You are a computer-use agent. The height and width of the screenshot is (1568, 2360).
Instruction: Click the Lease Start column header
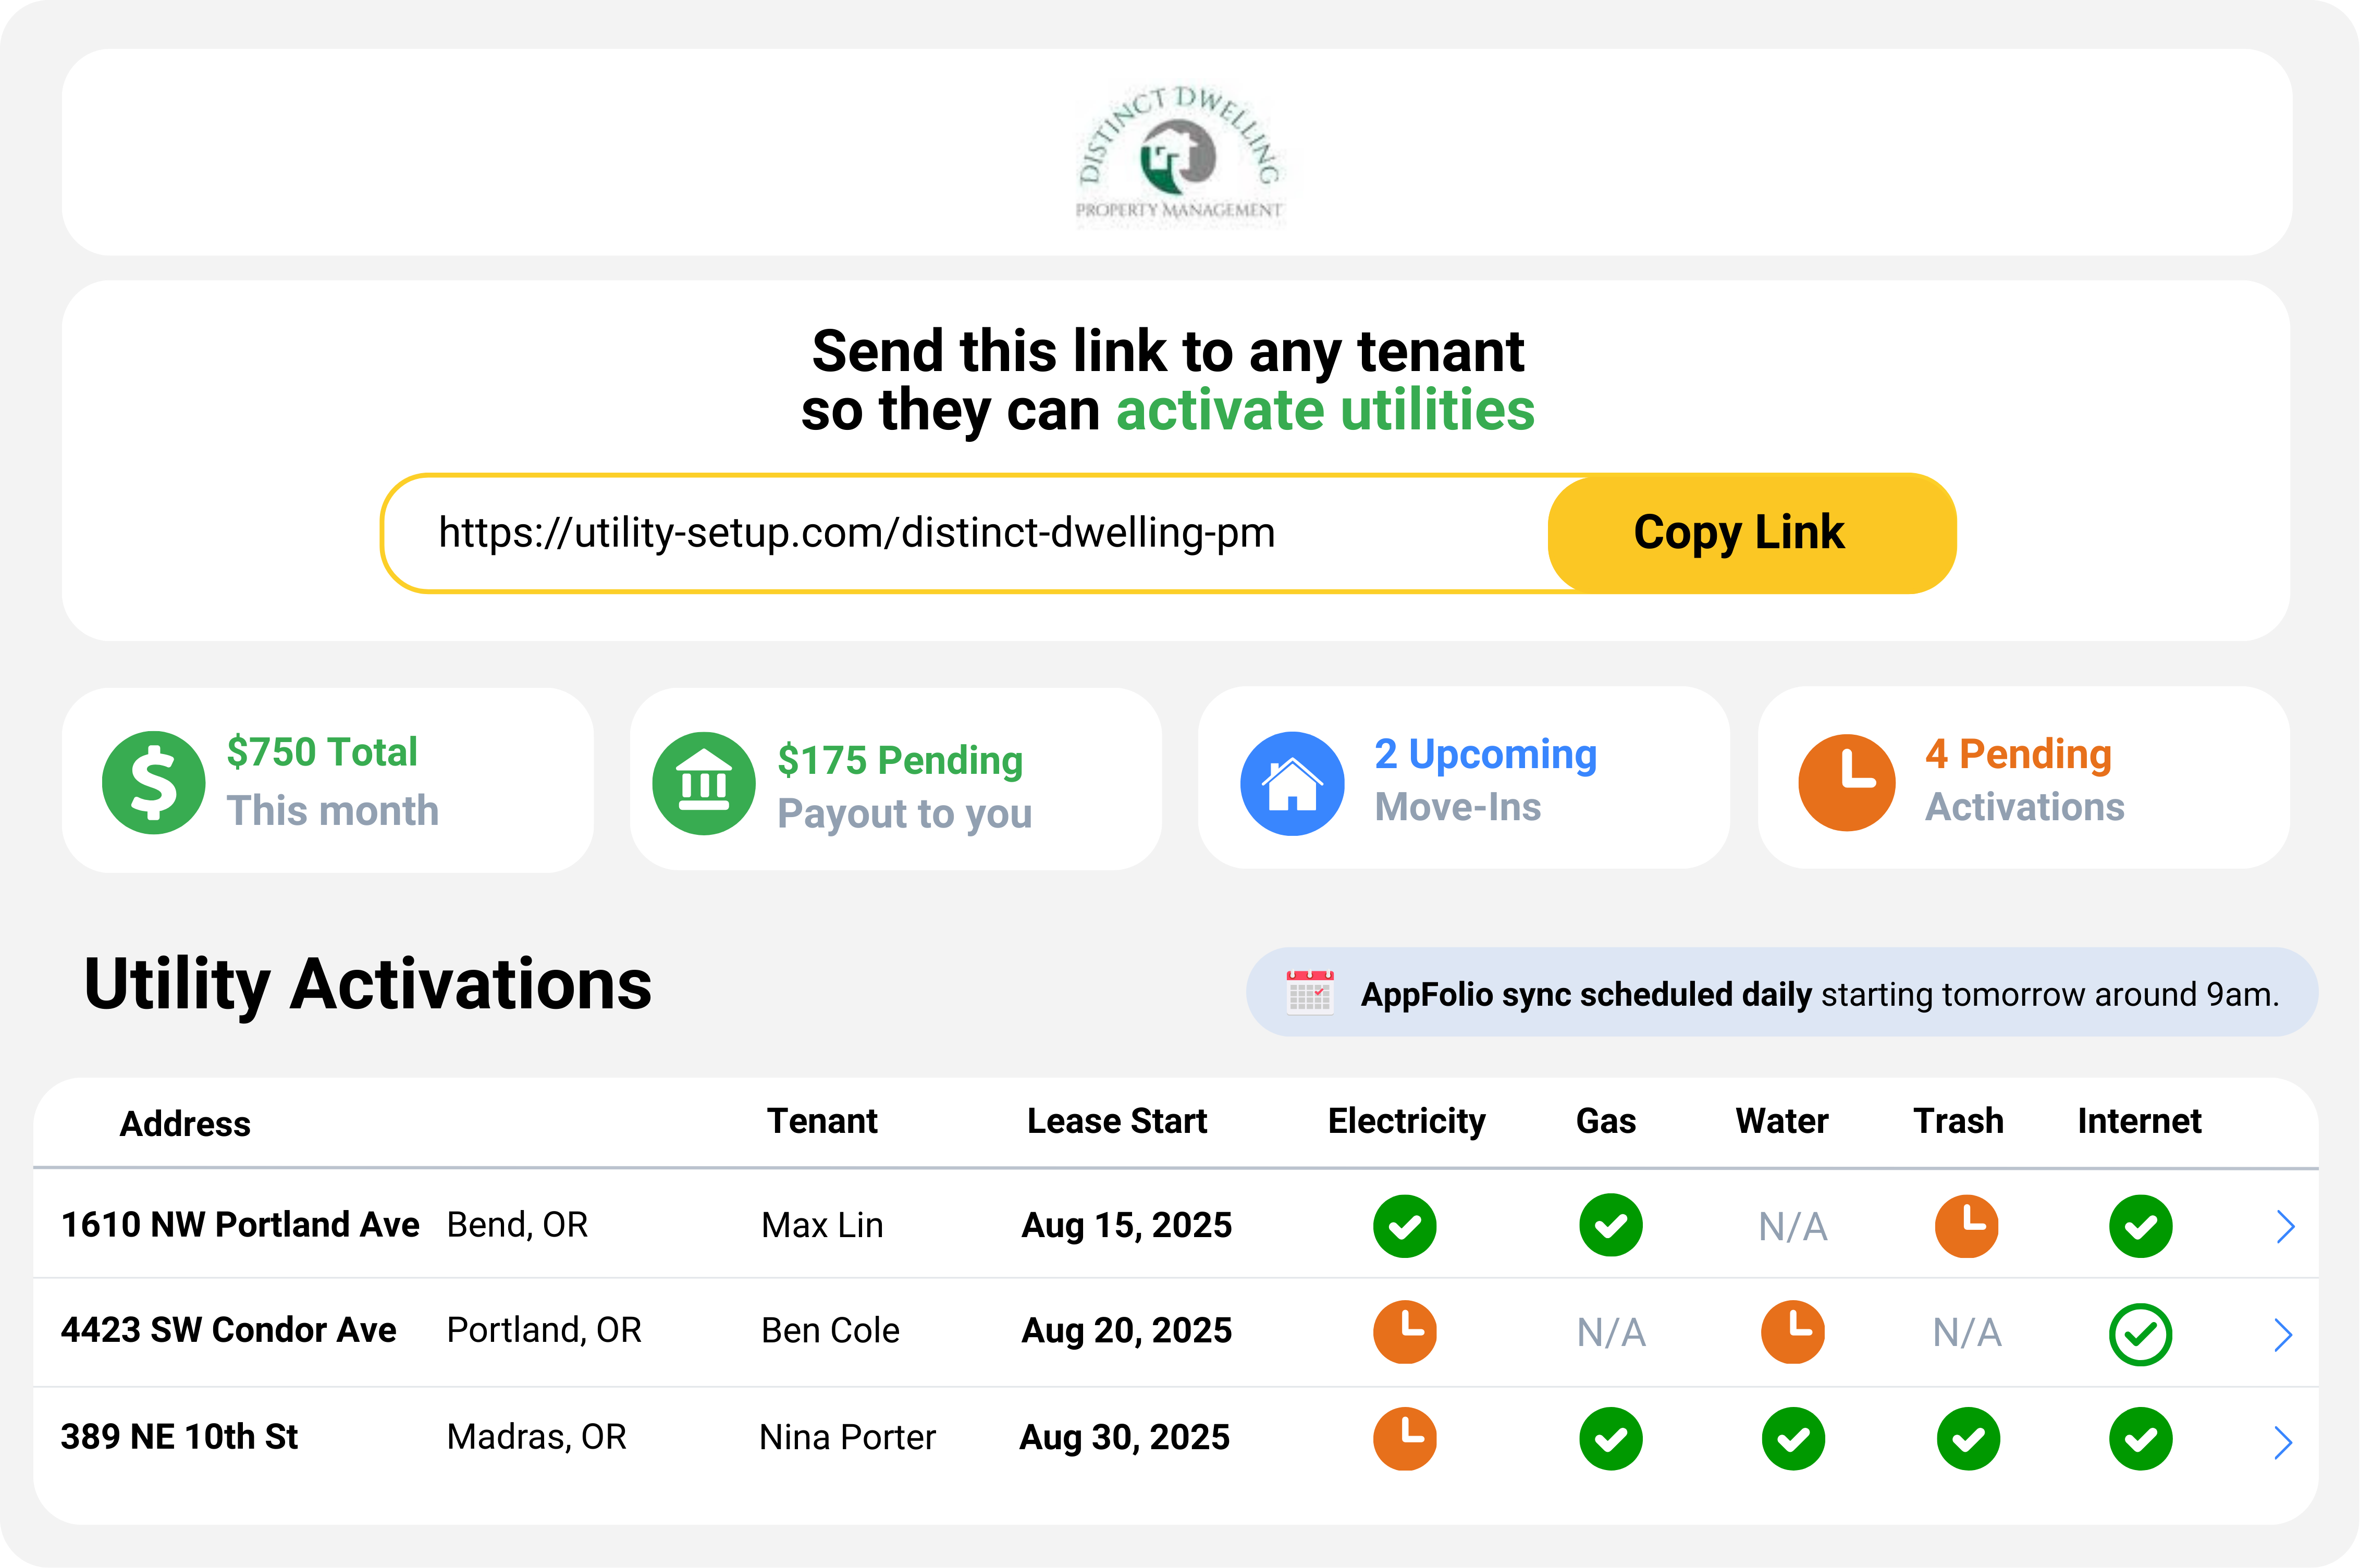tap(1116, 1121)
